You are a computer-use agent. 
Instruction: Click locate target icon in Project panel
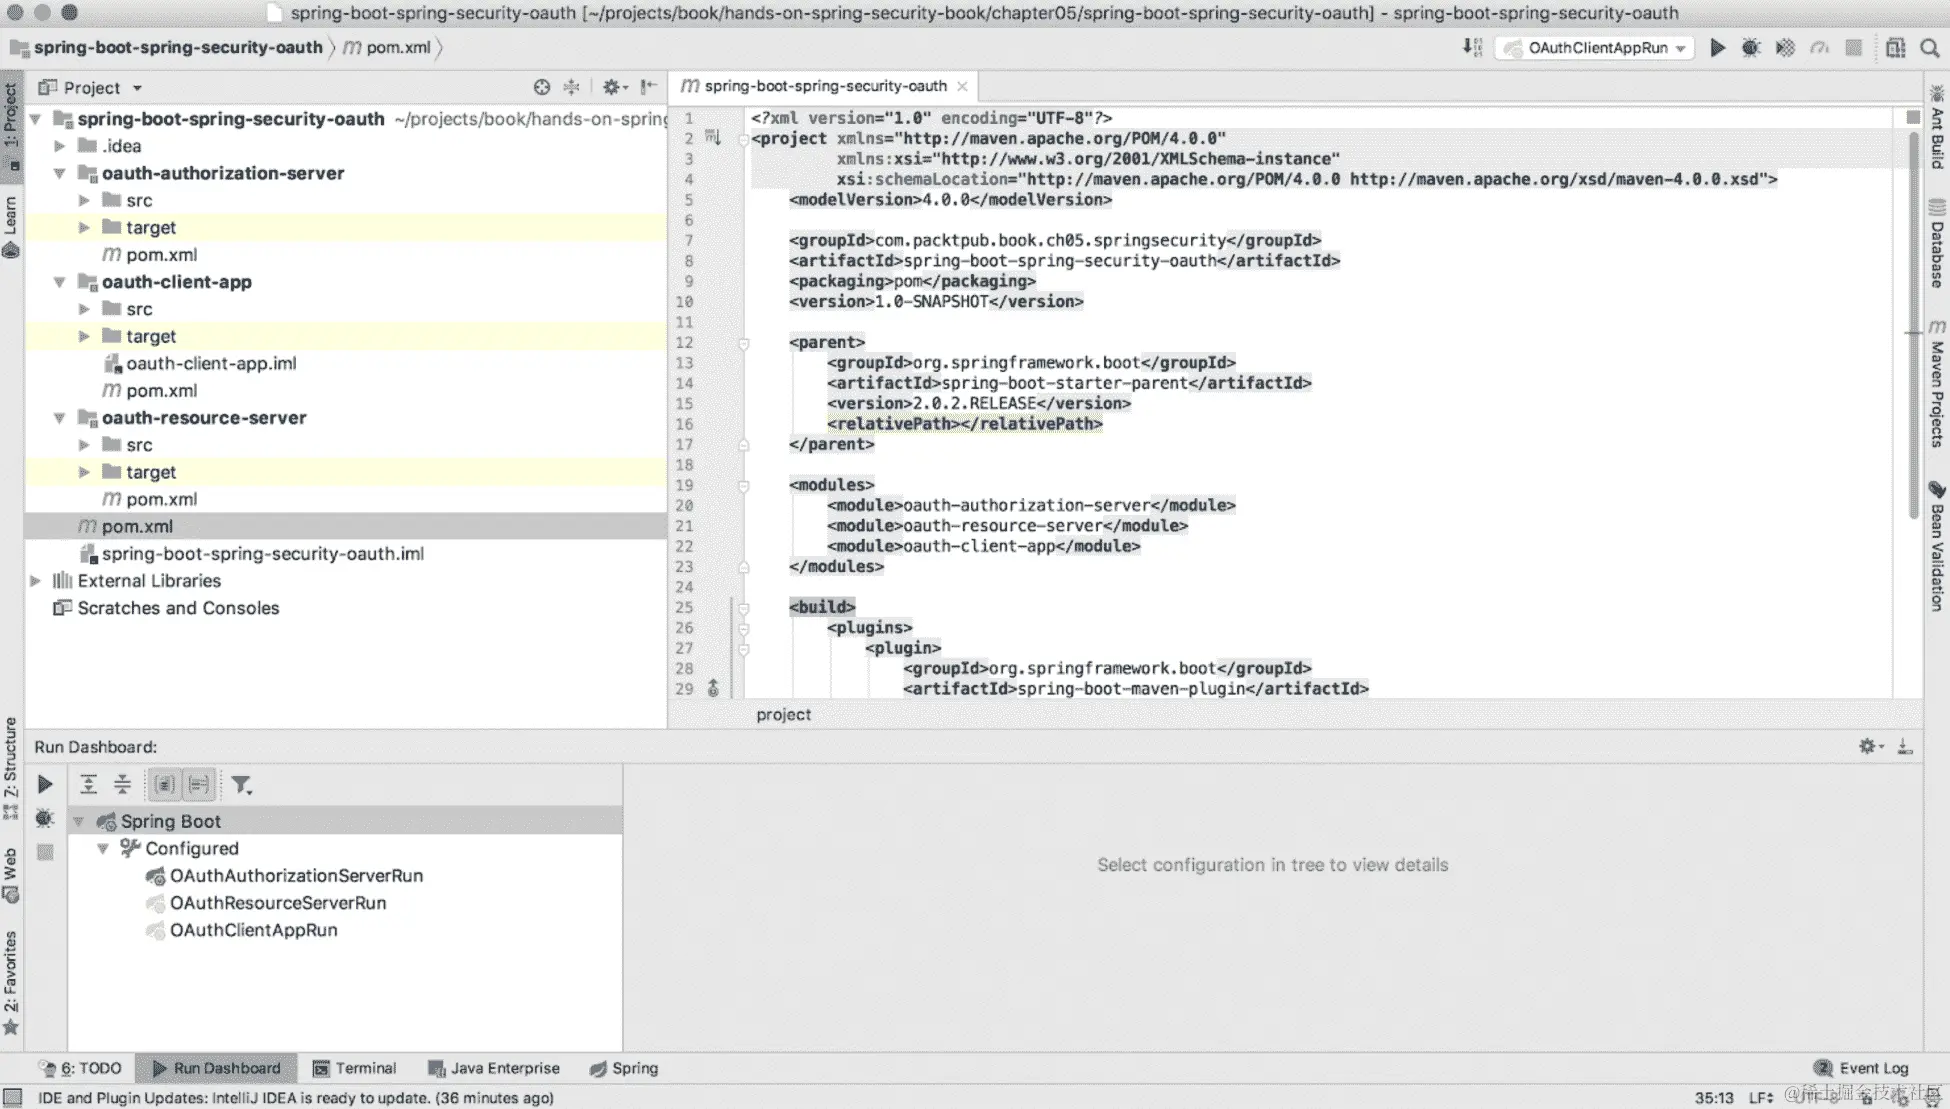[541, 87]
